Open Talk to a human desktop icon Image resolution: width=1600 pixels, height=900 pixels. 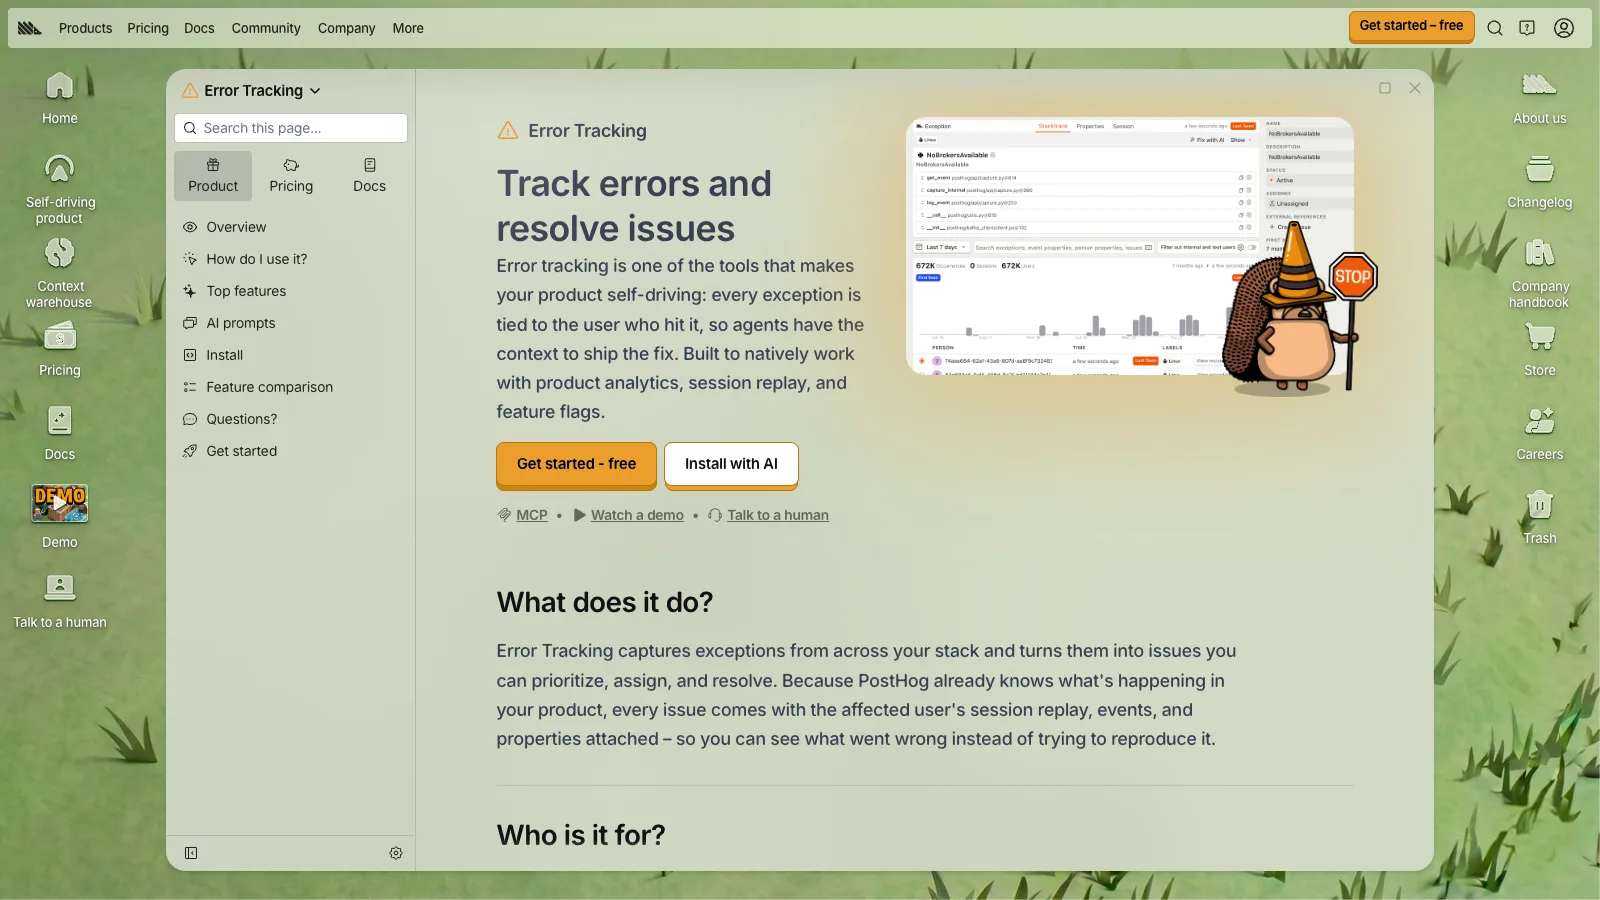[x=60, y=601]
